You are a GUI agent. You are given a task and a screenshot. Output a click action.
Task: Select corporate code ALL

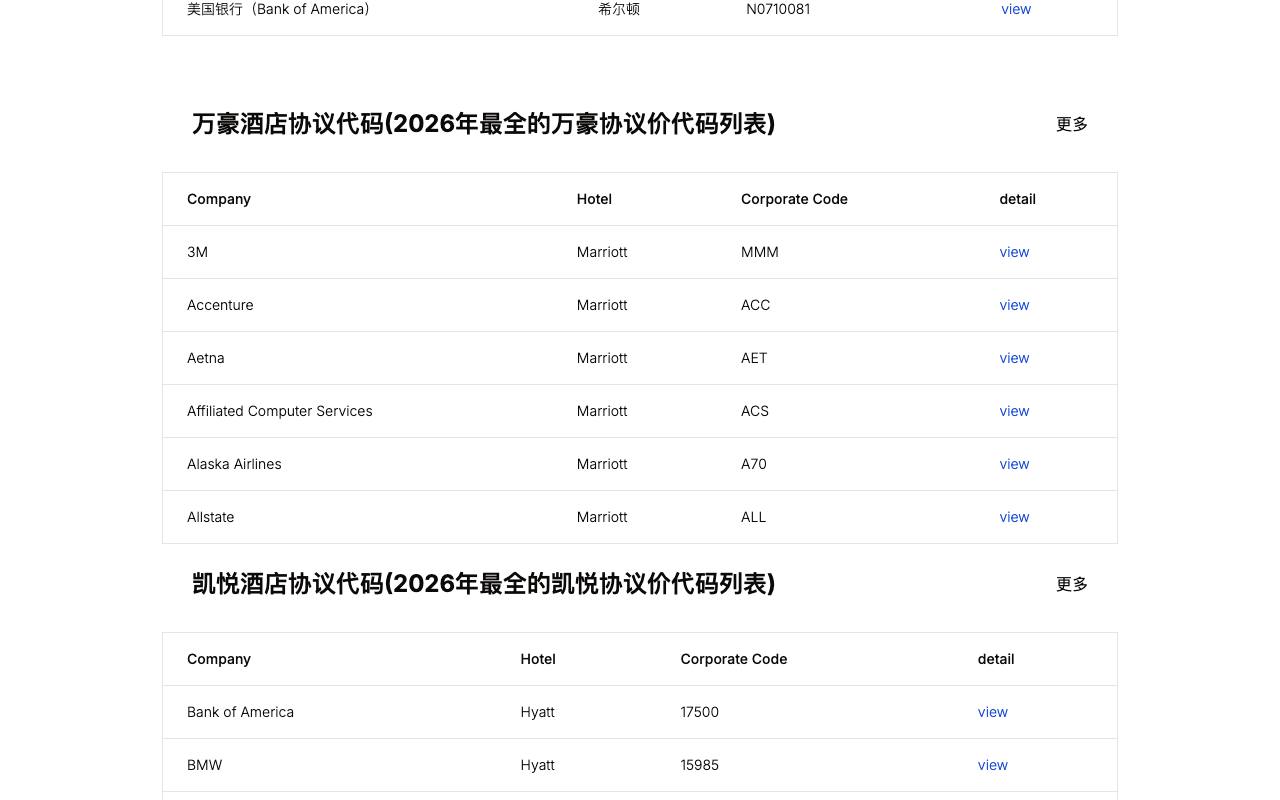point(754,517)
